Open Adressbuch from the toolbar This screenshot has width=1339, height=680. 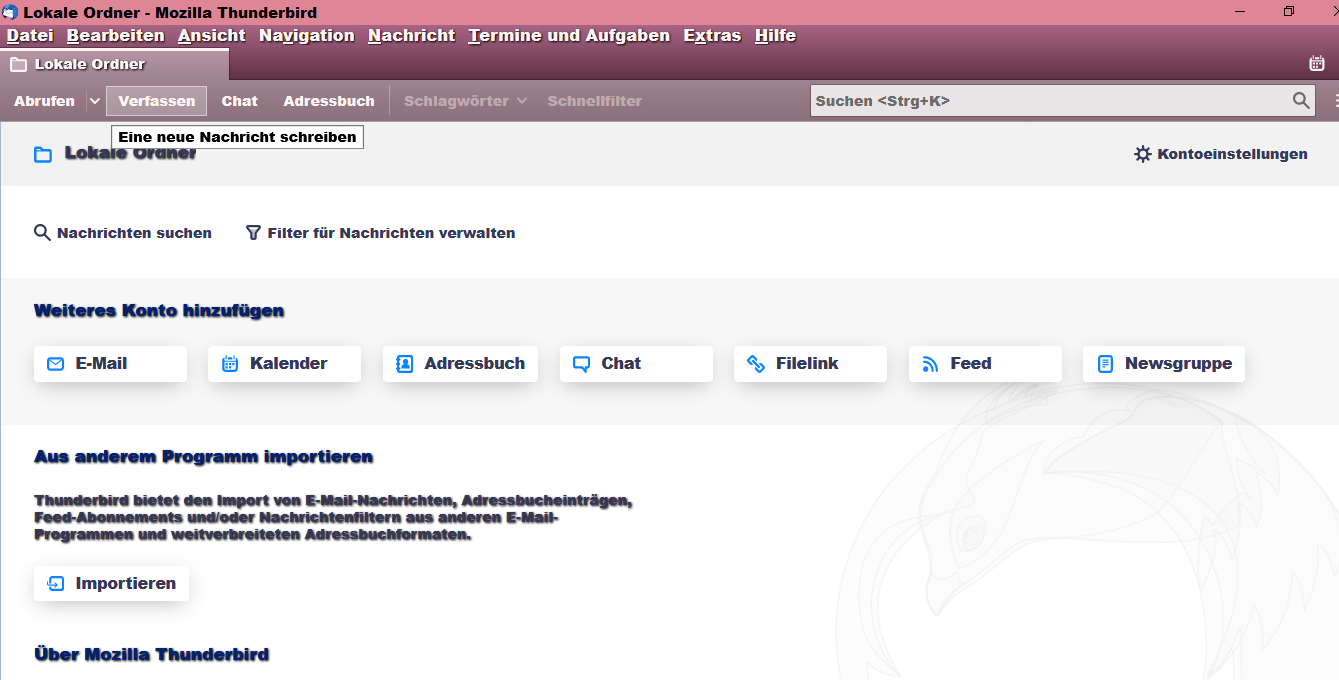click(329, 101)
